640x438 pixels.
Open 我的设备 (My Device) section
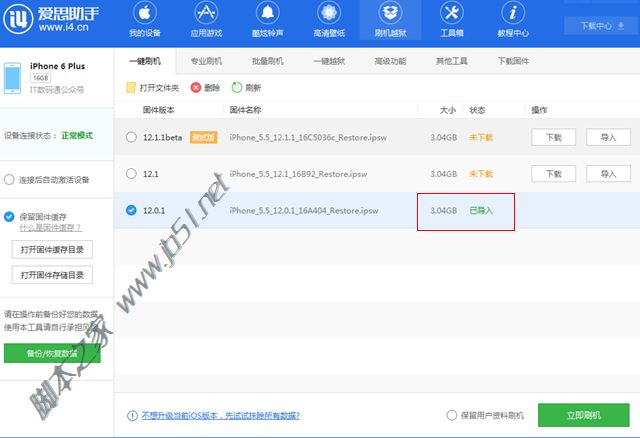[x=145, y=20]
